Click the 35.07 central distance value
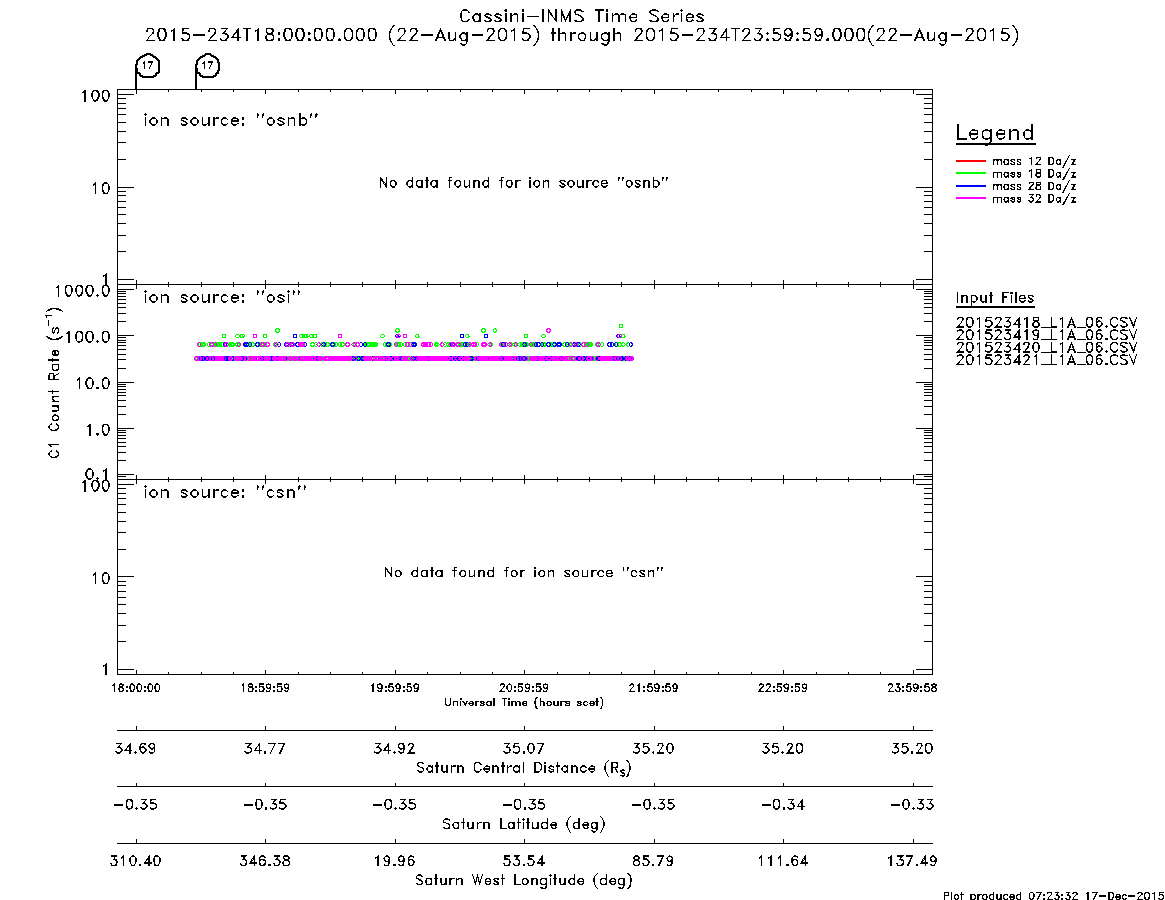This screenshot has height=900, width=1165. pos(524,748)
